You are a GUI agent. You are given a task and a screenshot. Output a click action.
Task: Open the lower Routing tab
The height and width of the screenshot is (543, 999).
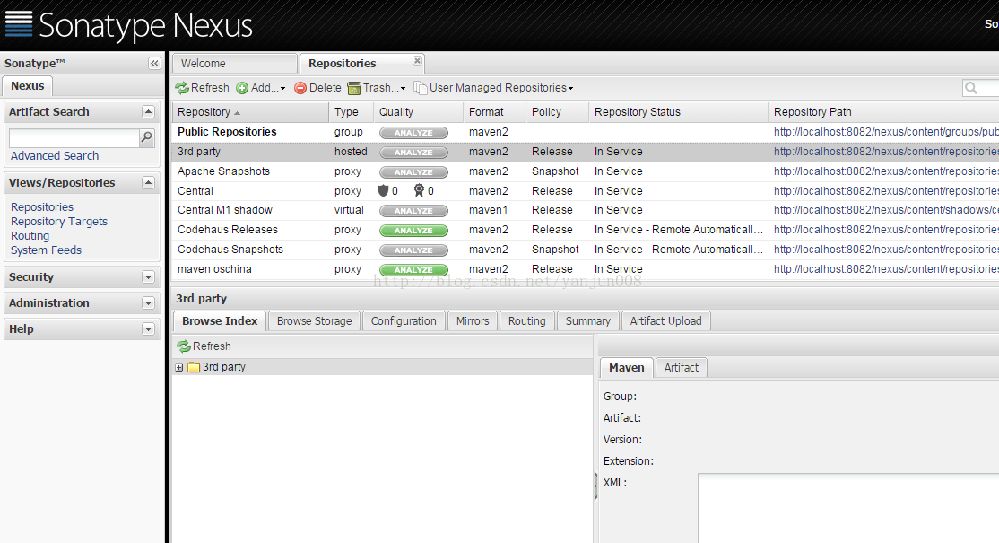point(527,321)
